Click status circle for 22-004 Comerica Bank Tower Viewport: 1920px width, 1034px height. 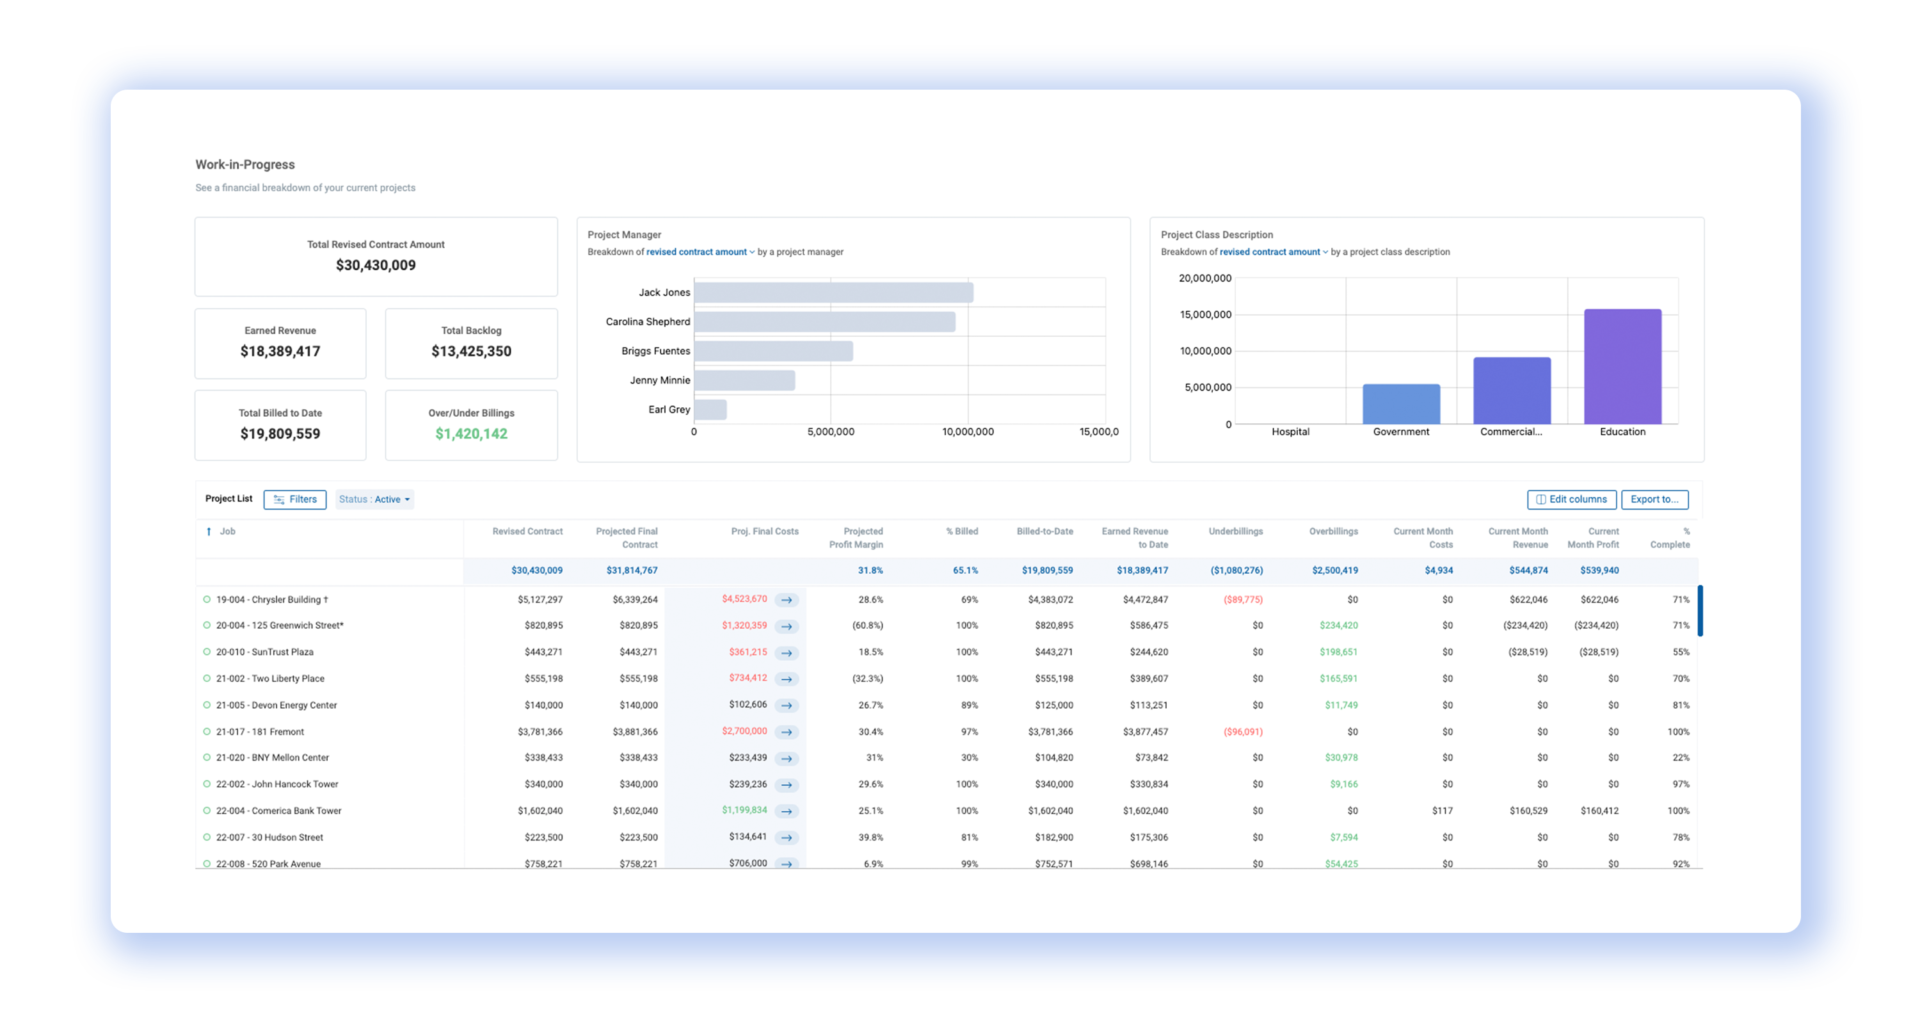207,811
